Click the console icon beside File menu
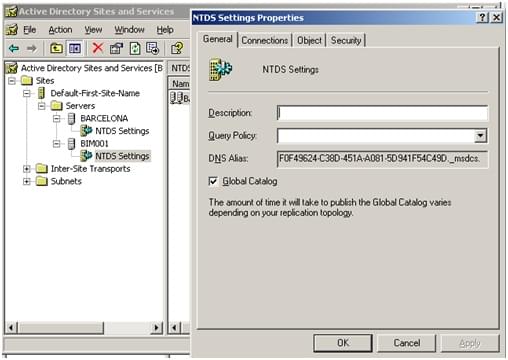The height and width of the screenshot is (360, 508). click(x=12, y=30)
